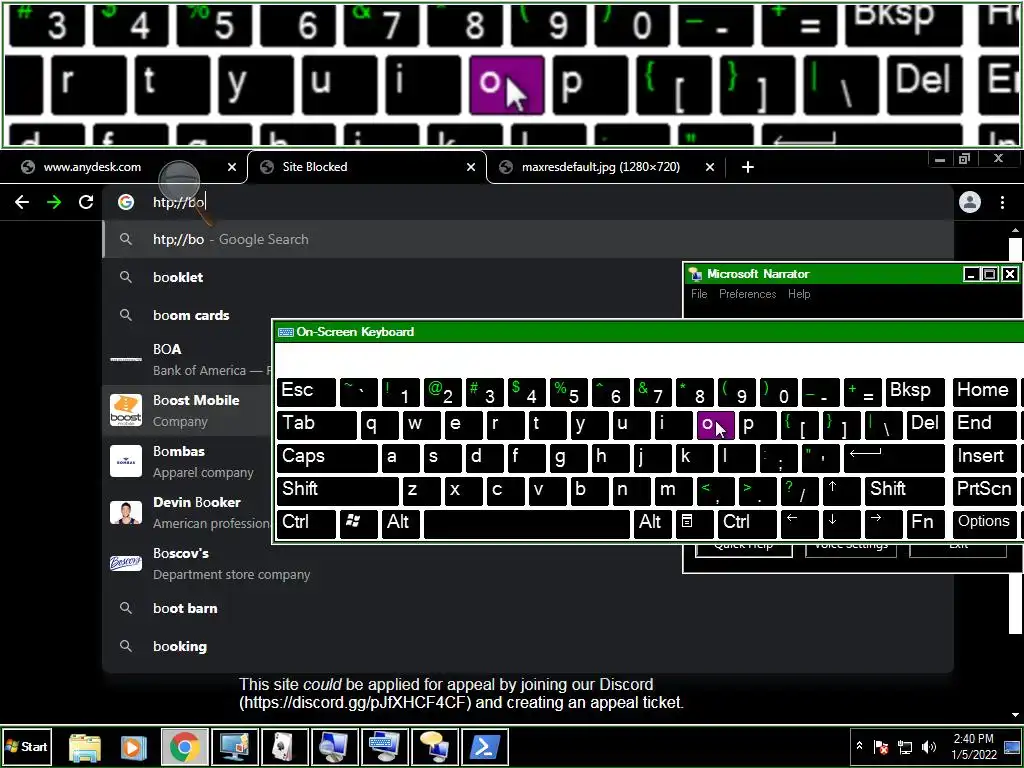Open the Help menu in Microsoft Narrator
The image size is (1024, 768).
[x=799, y=294]
